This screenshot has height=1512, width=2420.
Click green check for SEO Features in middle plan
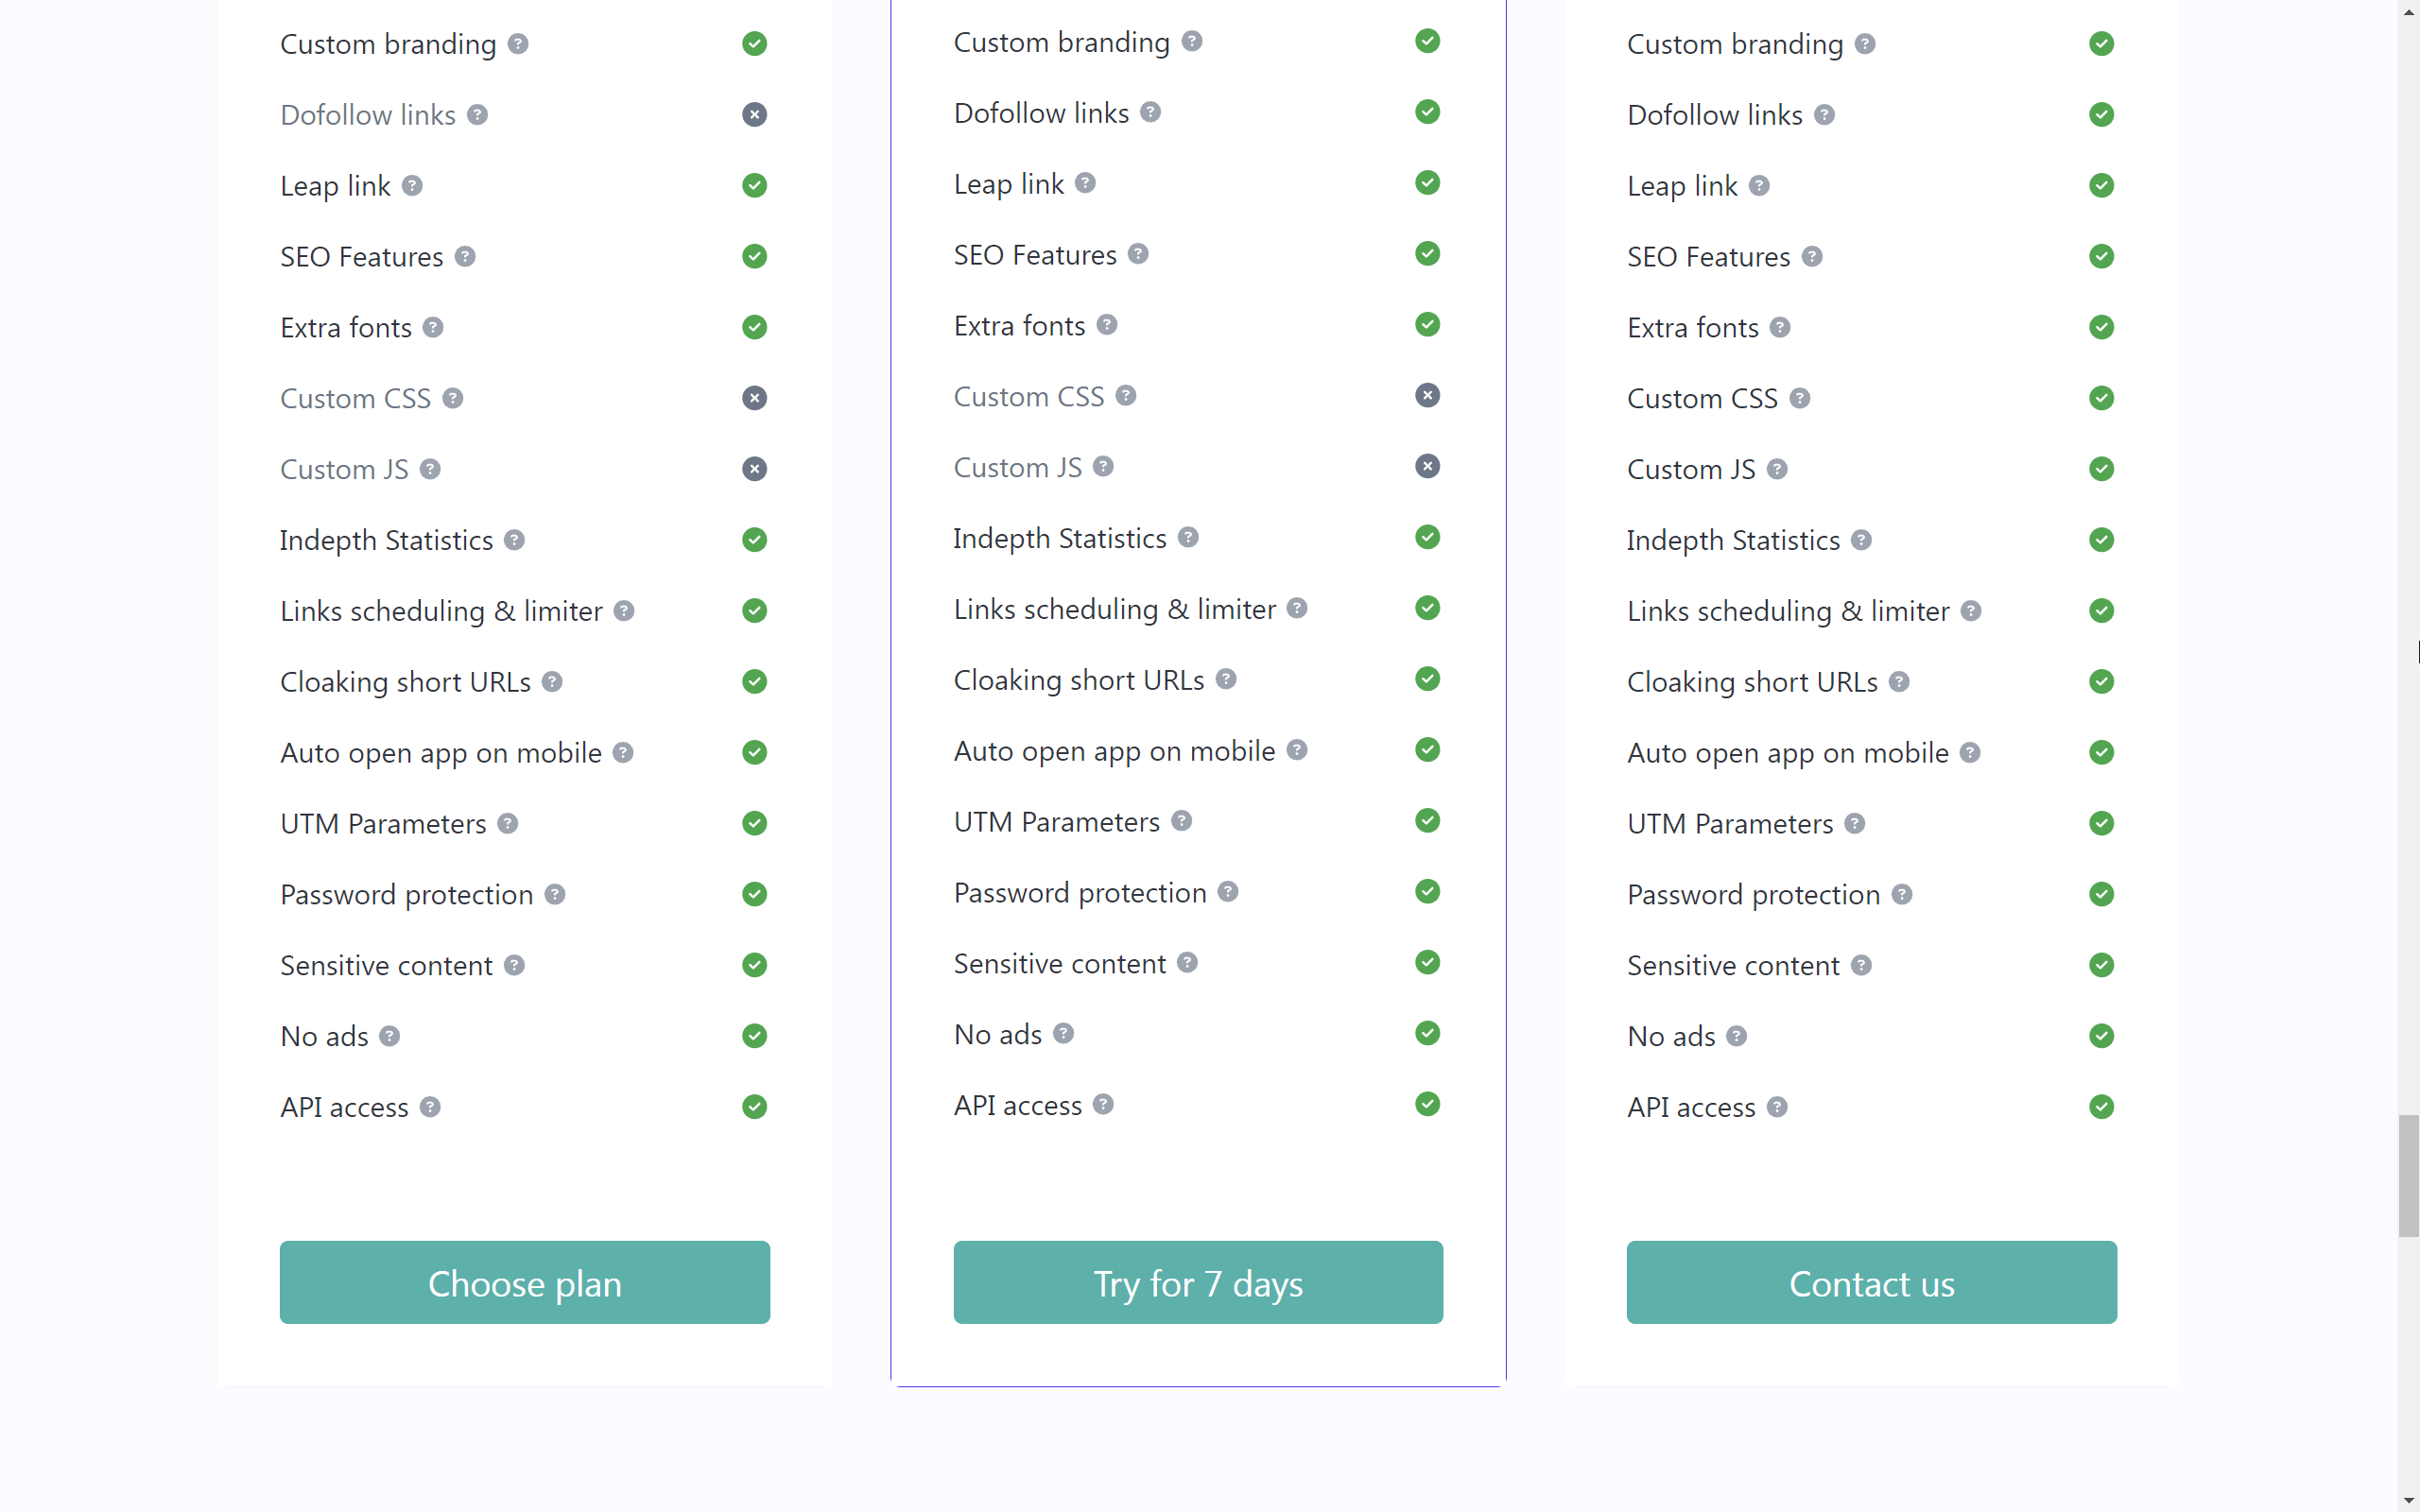pyautogui.click(x=1427, y=254)
